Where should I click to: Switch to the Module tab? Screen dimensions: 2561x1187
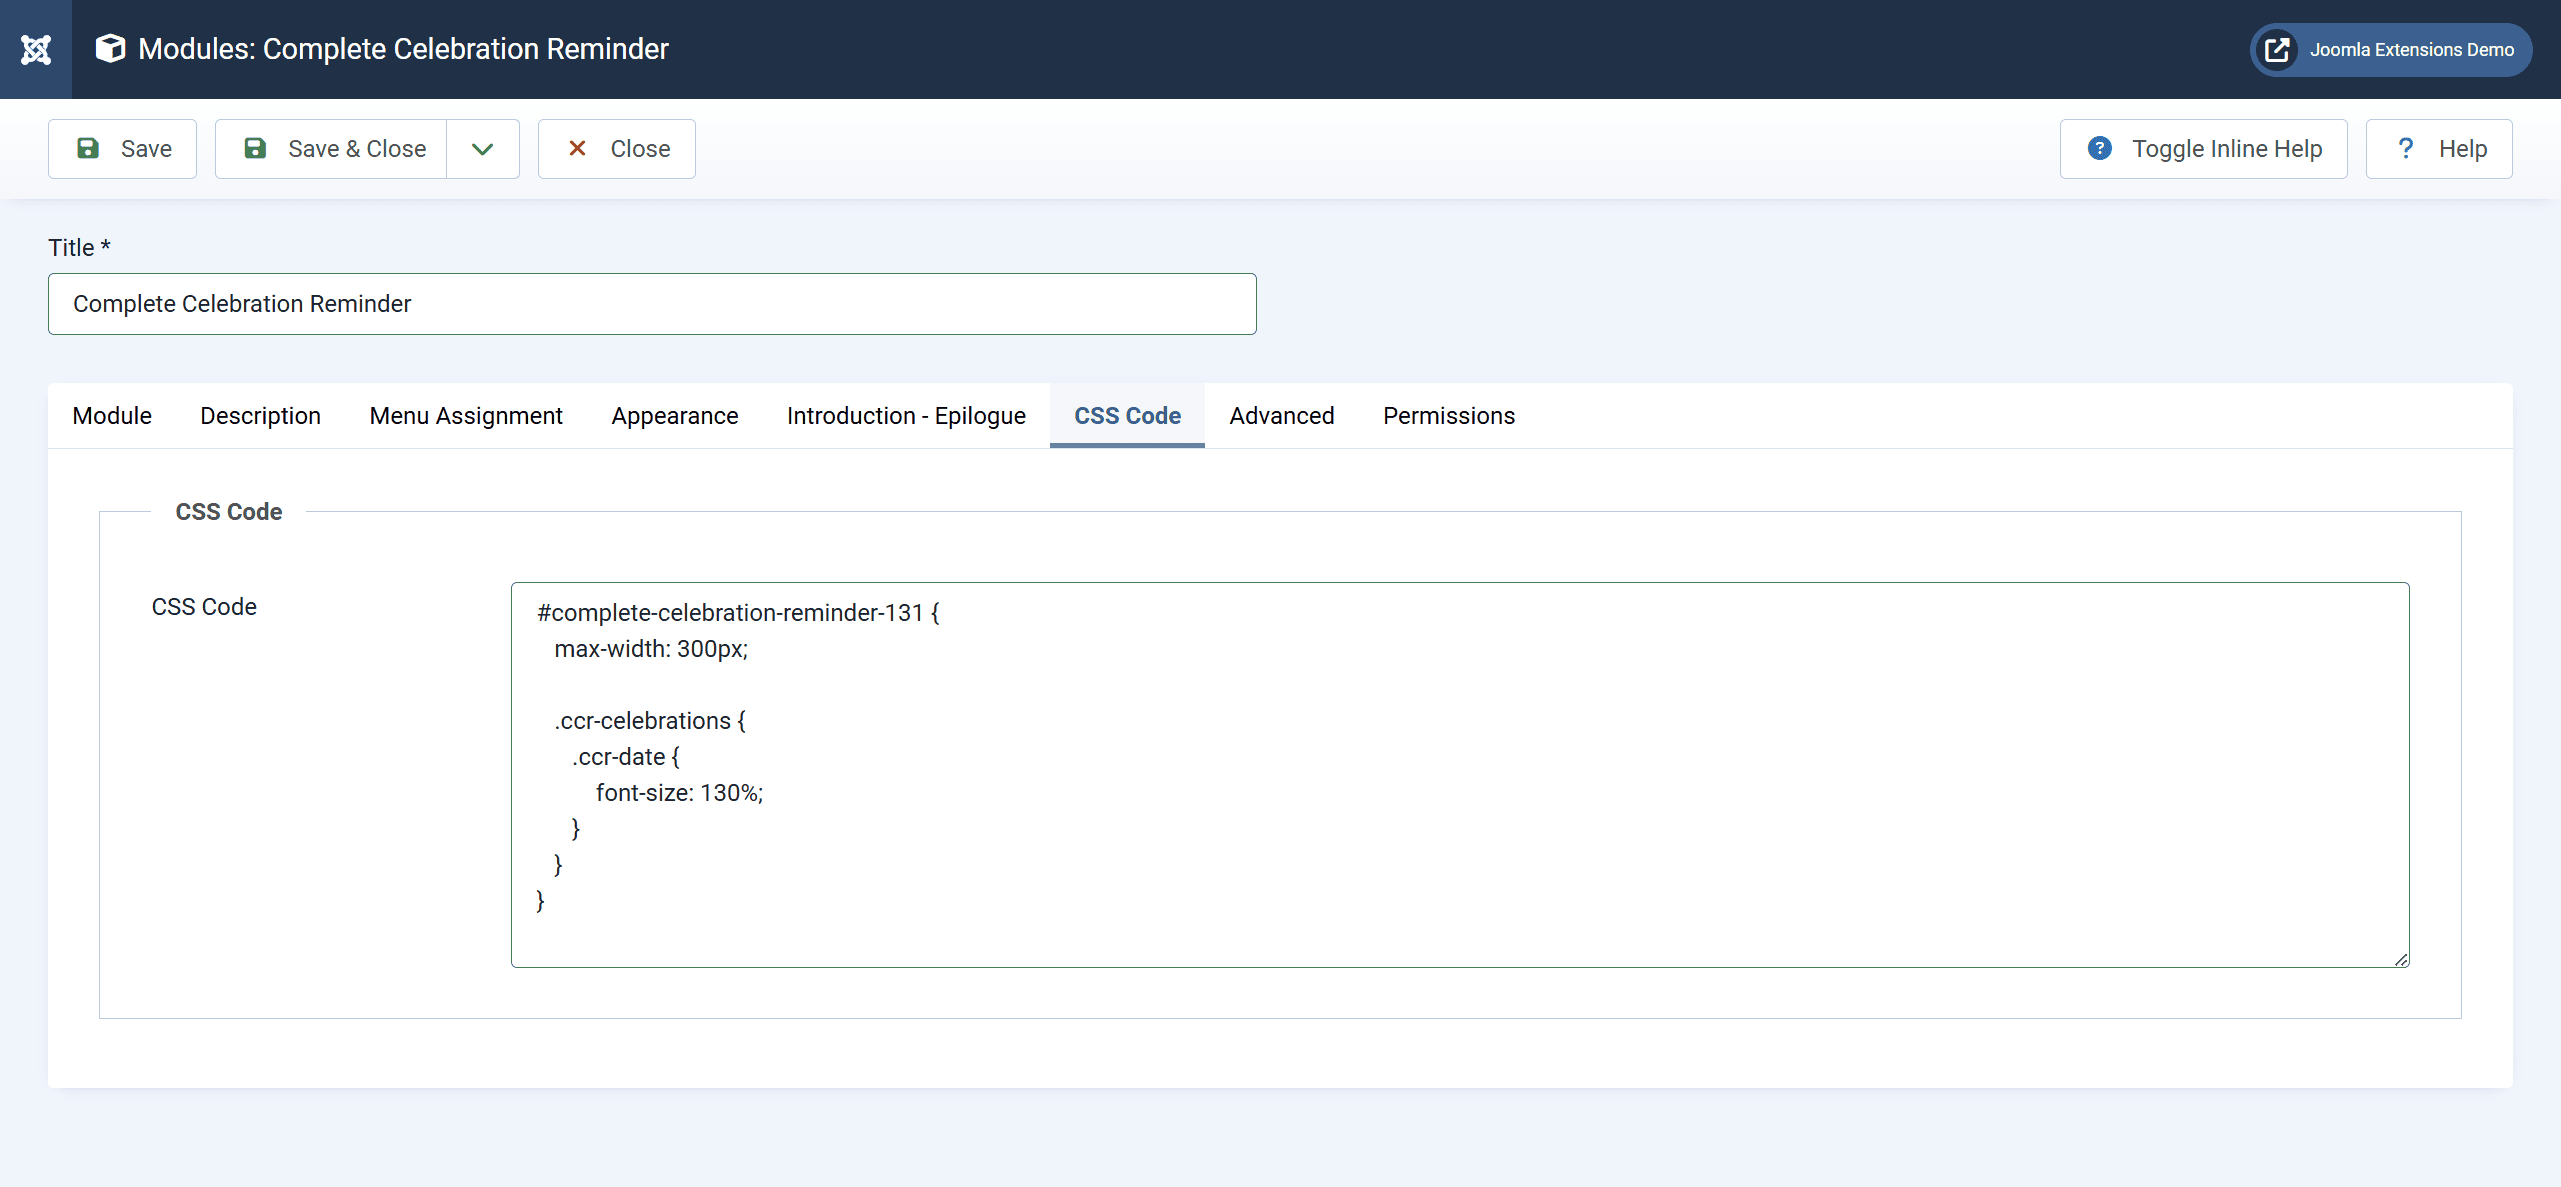coord(112,416)
